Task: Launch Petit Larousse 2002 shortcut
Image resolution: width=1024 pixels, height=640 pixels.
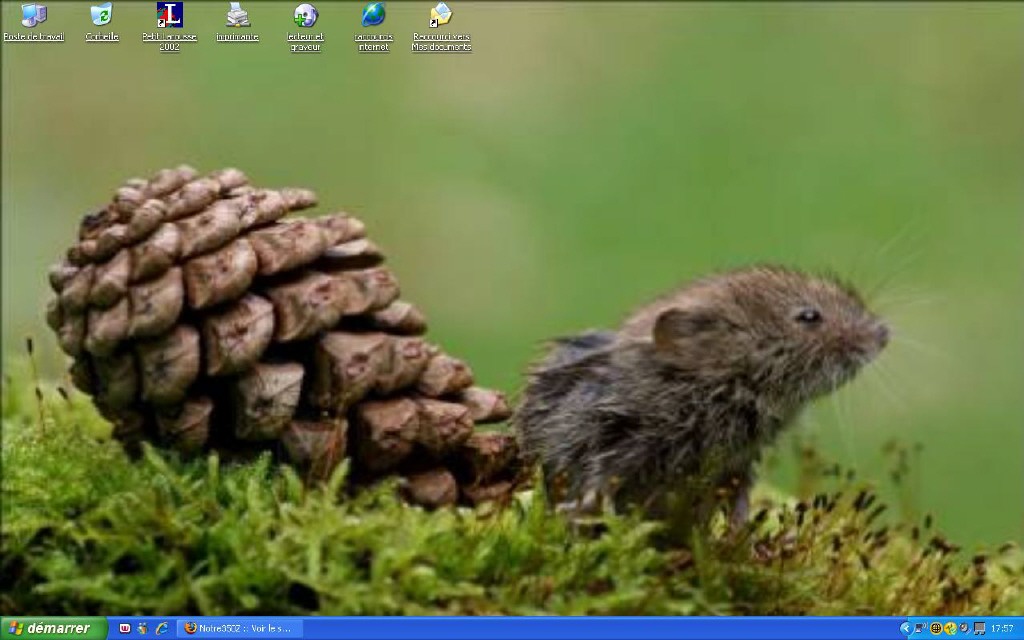Action: [169, 16]
